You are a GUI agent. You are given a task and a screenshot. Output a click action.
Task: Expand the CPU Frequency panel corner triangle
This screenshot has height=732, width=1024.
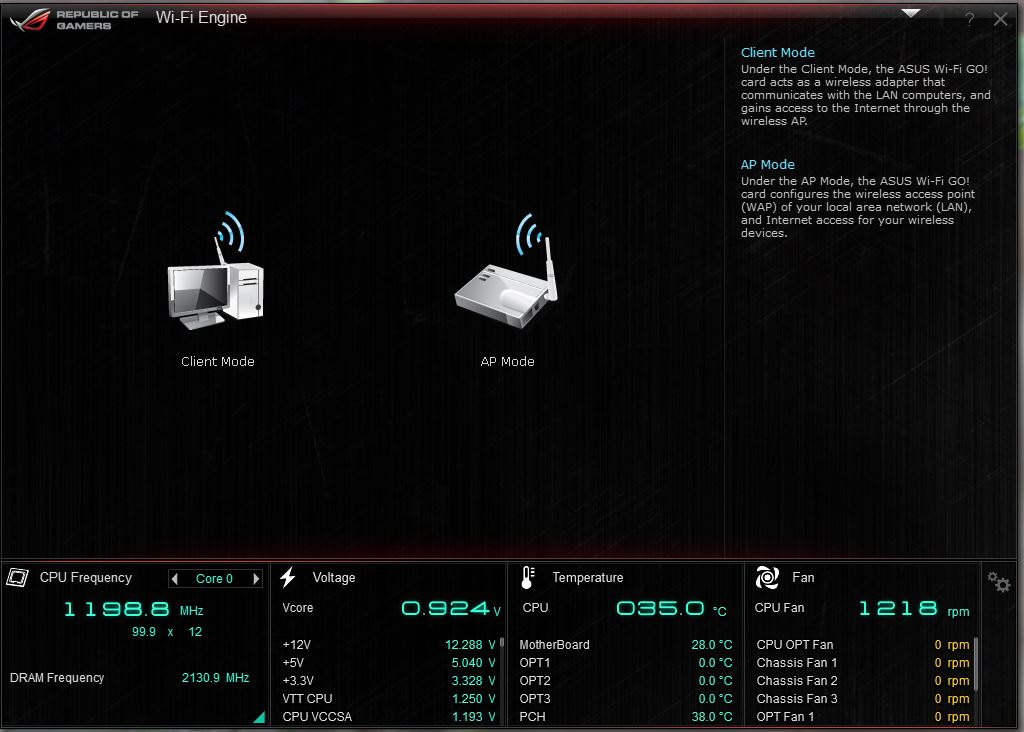coord(259,717)
